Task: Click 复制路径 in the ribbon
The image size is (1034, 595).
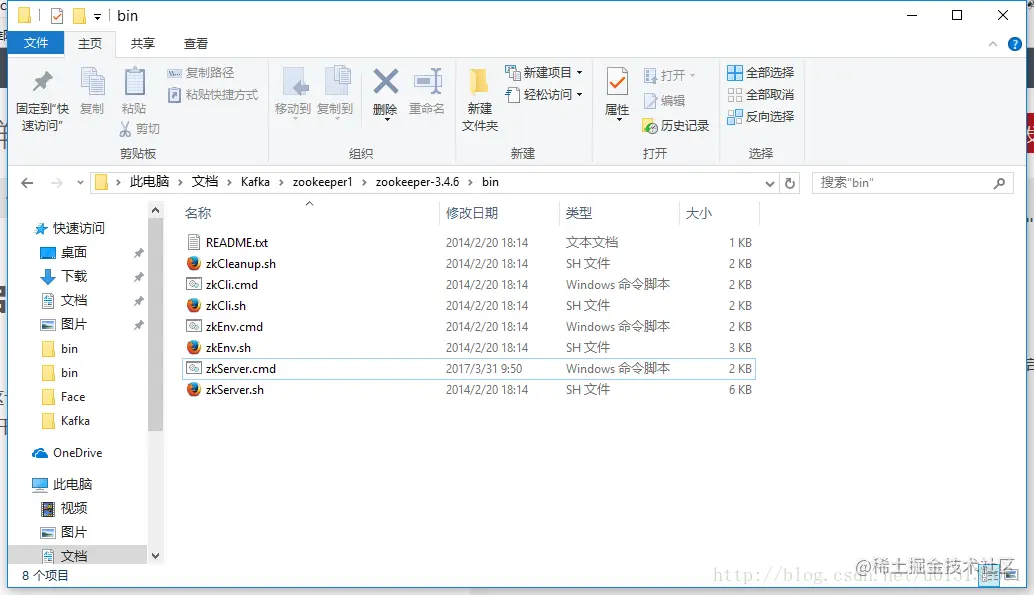Action: coord(201,73)
